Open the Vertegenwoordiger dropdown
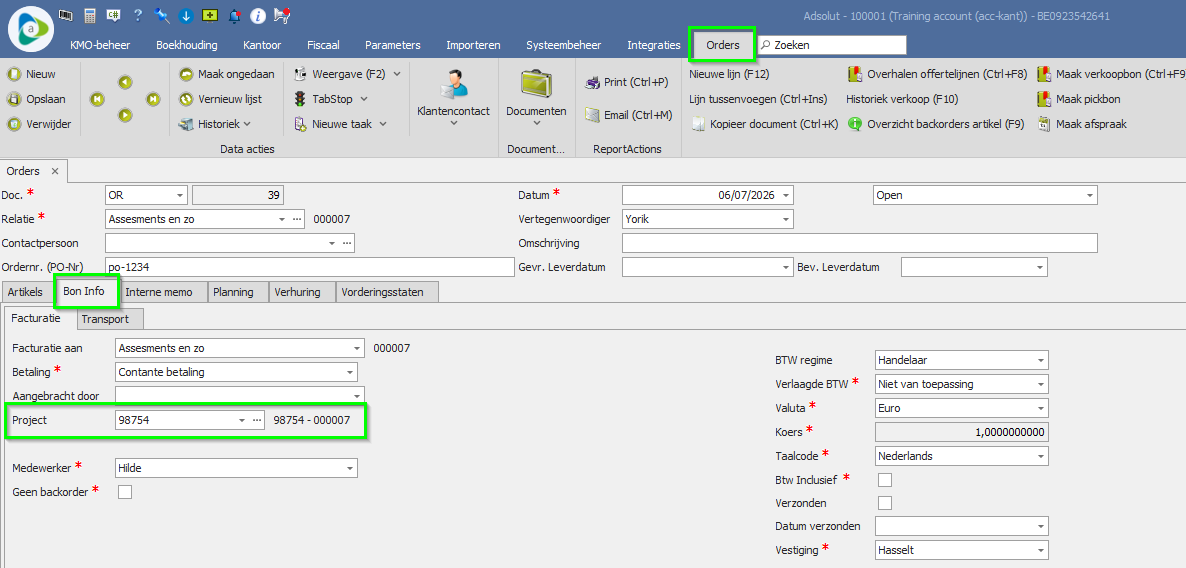The image size is (1186, 568). 787,219
